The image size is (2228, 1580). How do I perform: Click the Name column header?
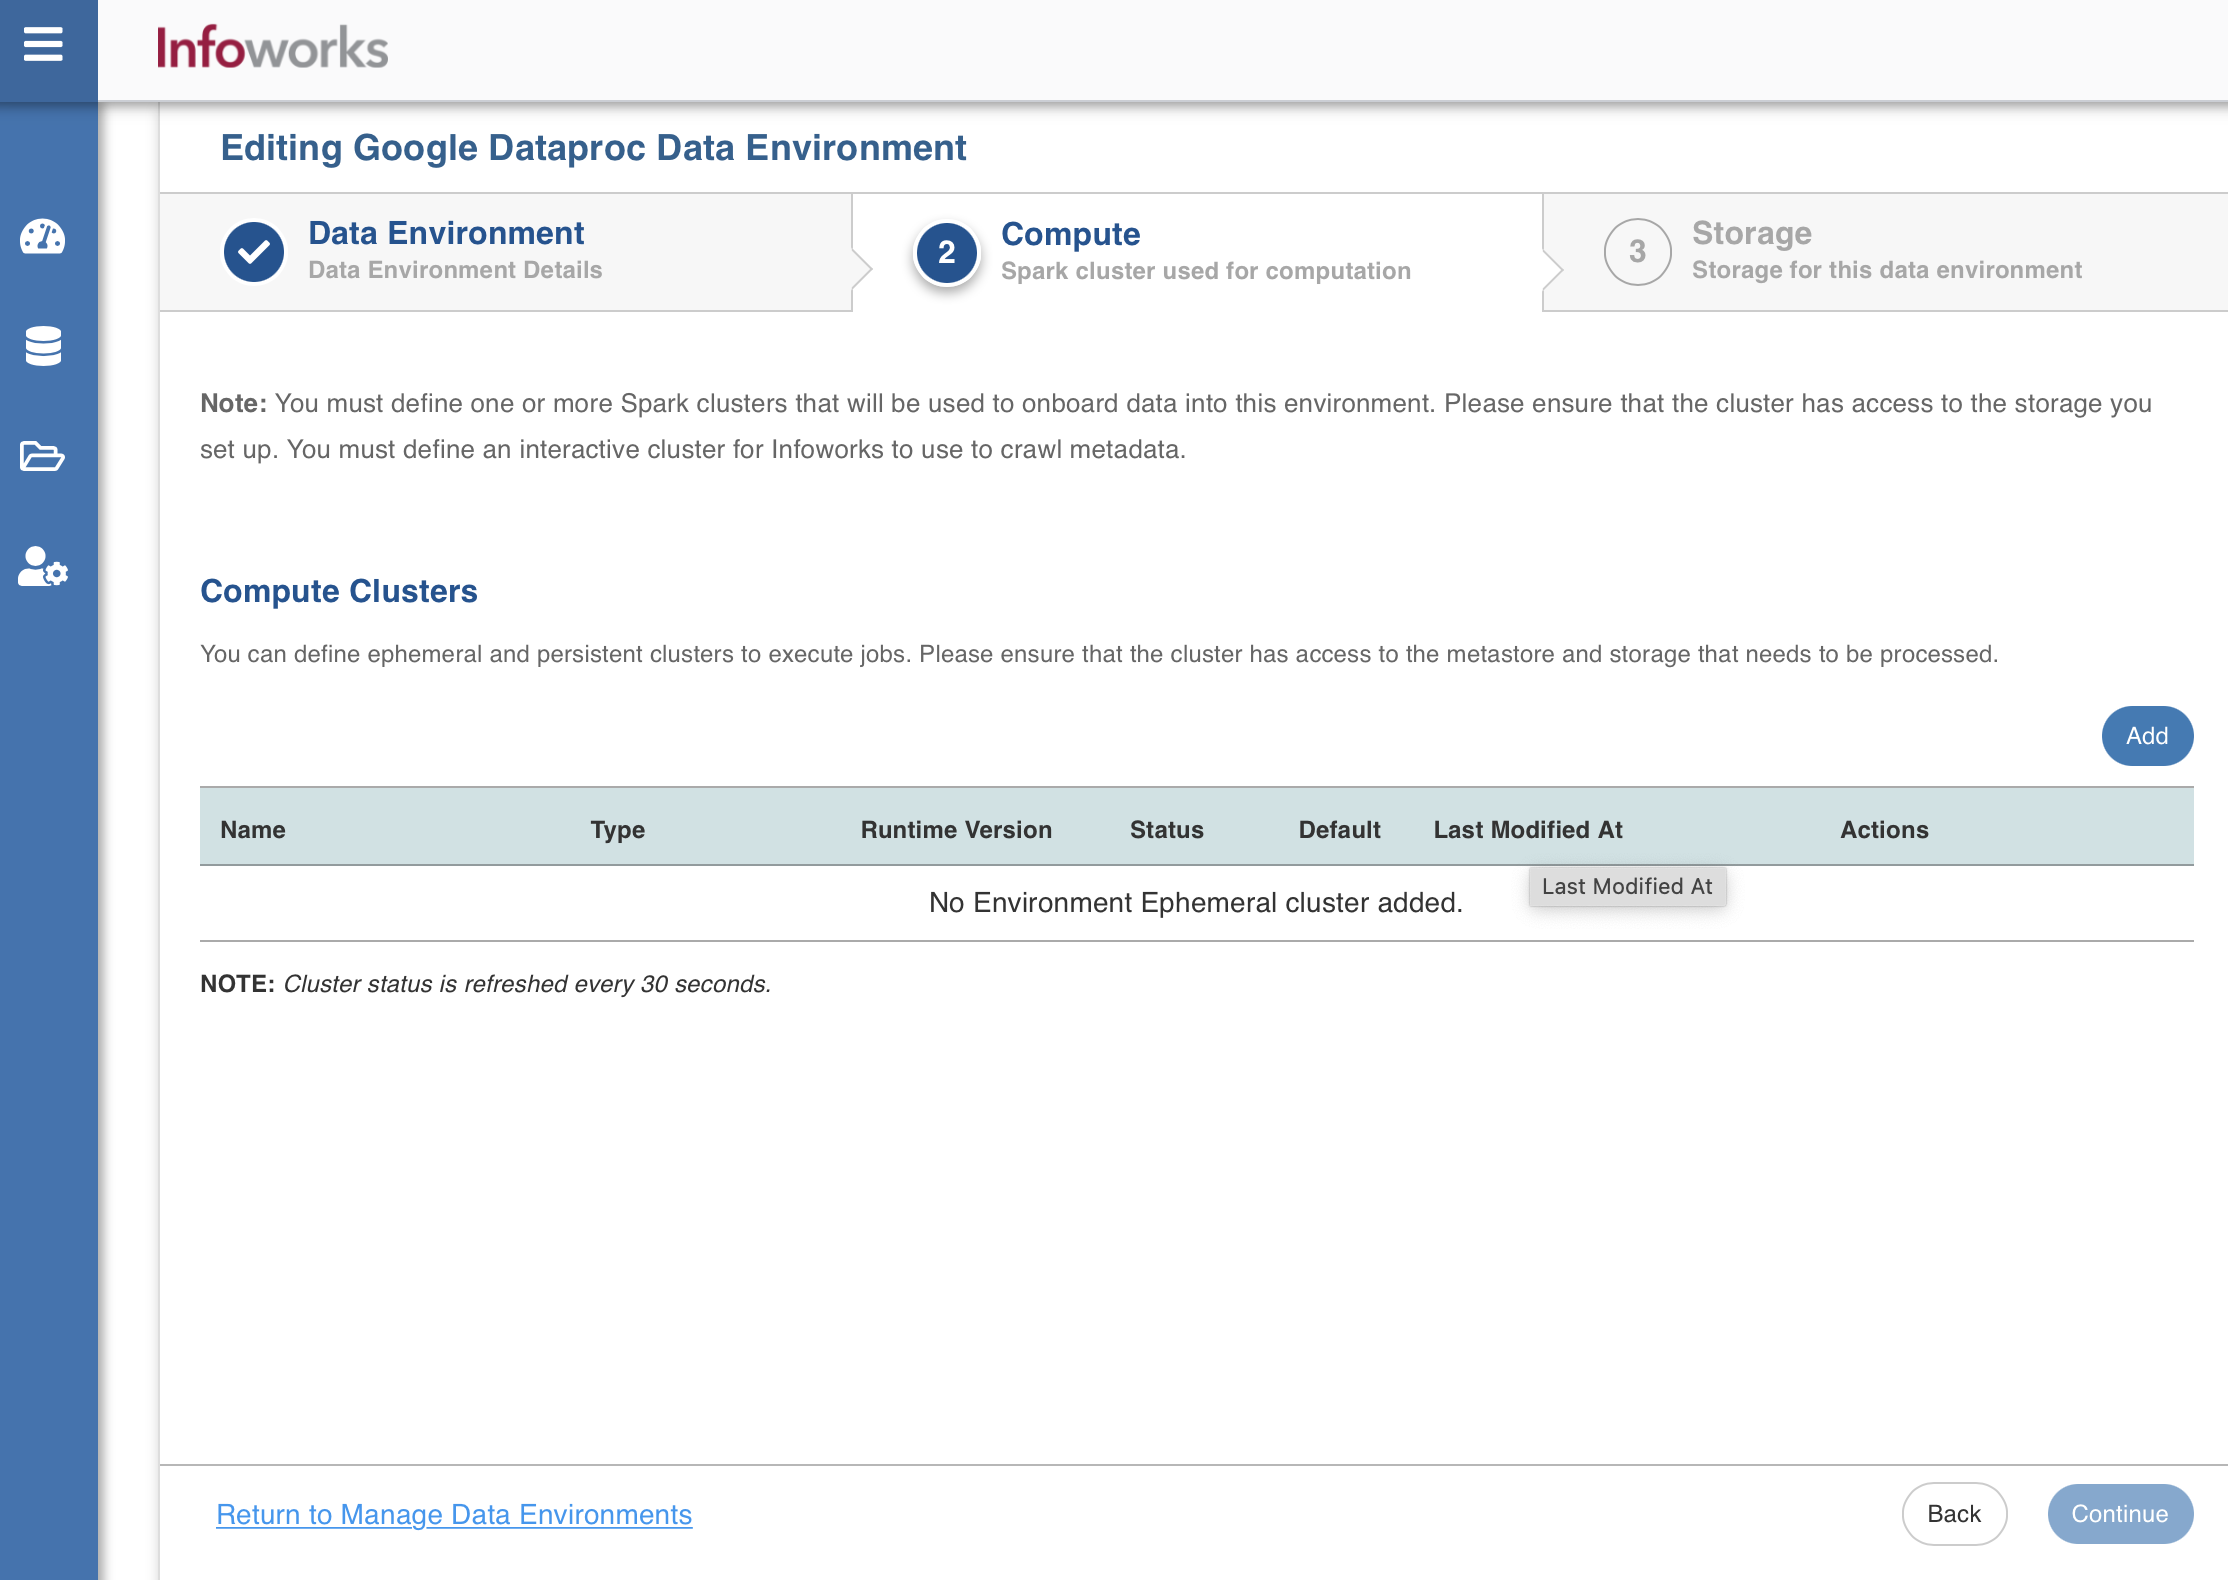pos(253,830)
